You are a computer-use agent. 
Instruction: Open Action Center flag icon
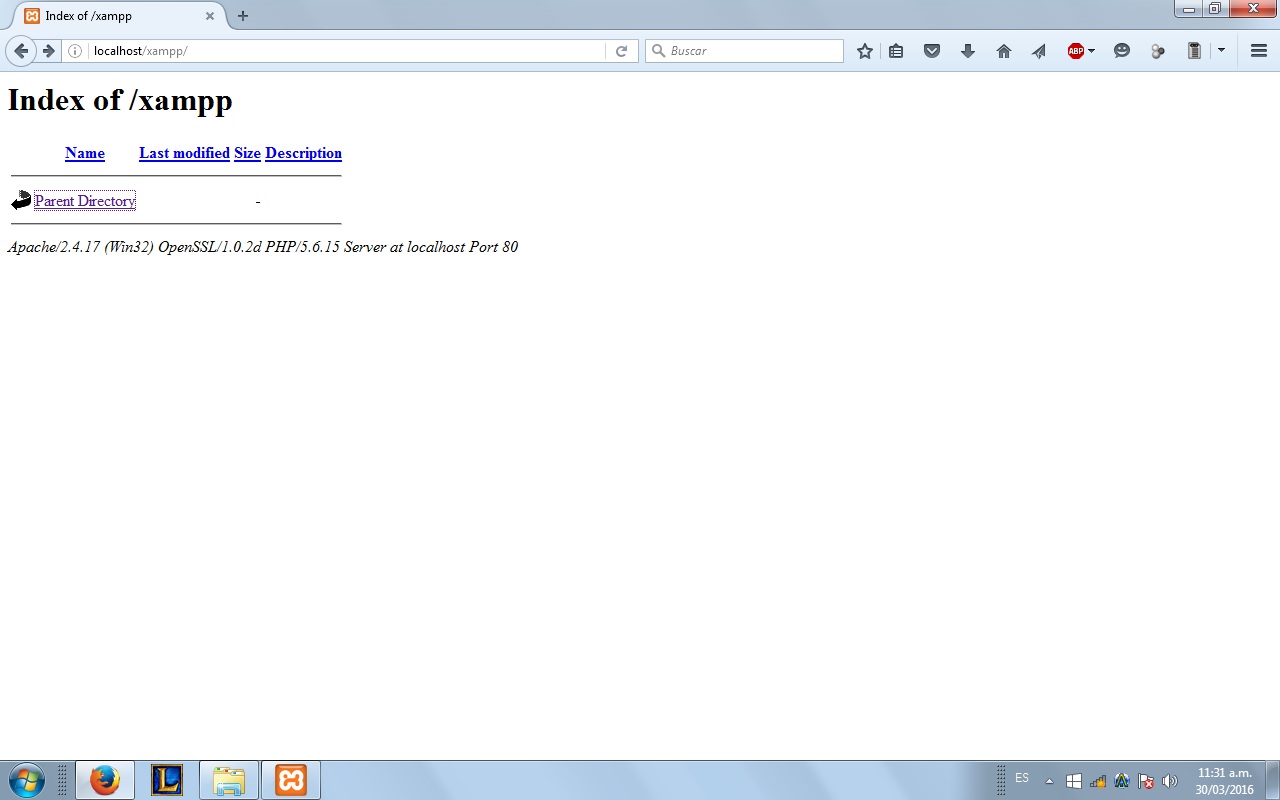point(1146,781)
